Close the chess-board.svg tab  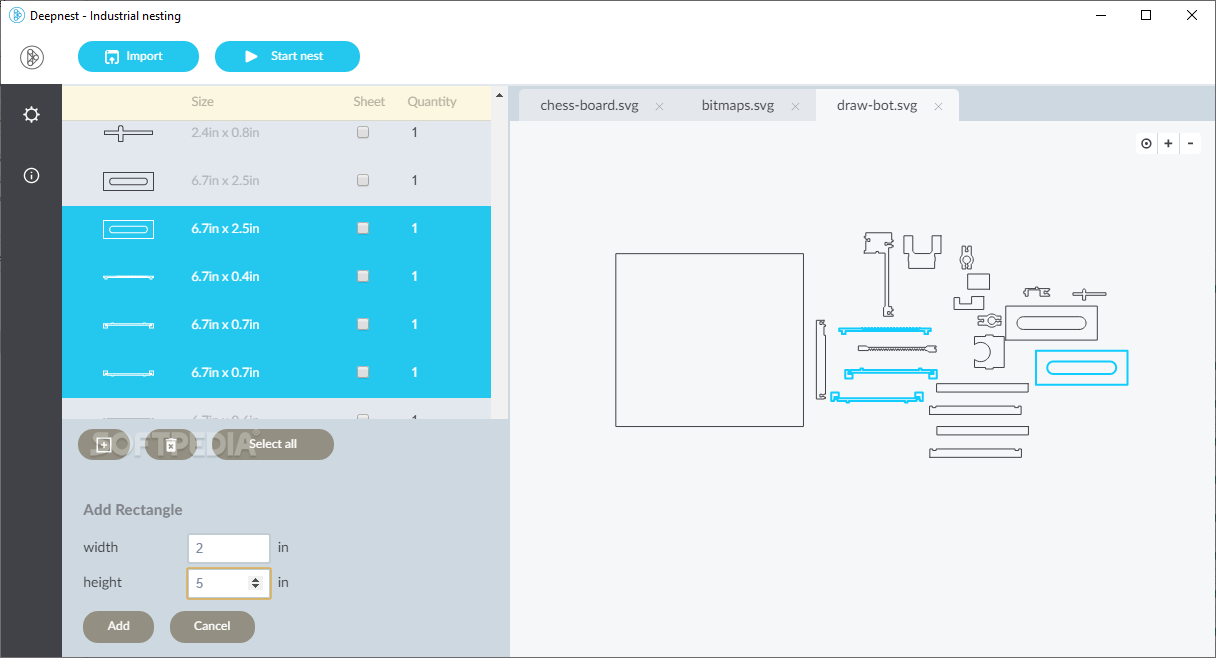[659, 106]
